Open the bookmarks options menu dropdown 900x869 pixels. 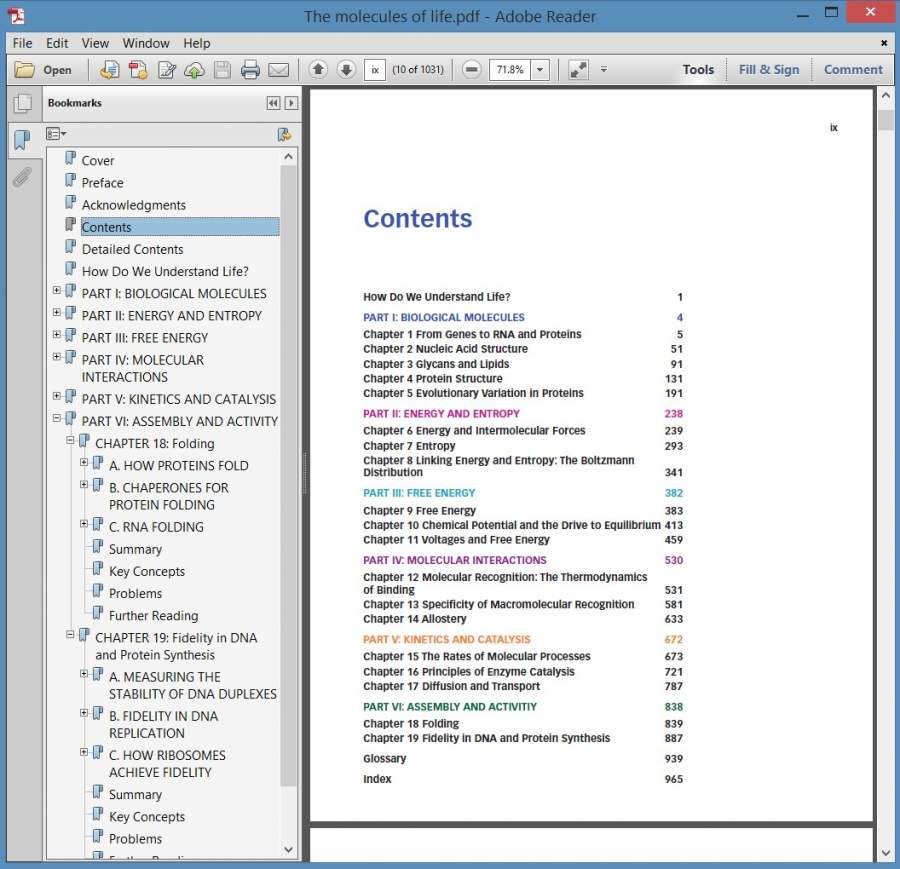(x=56, y=134)
